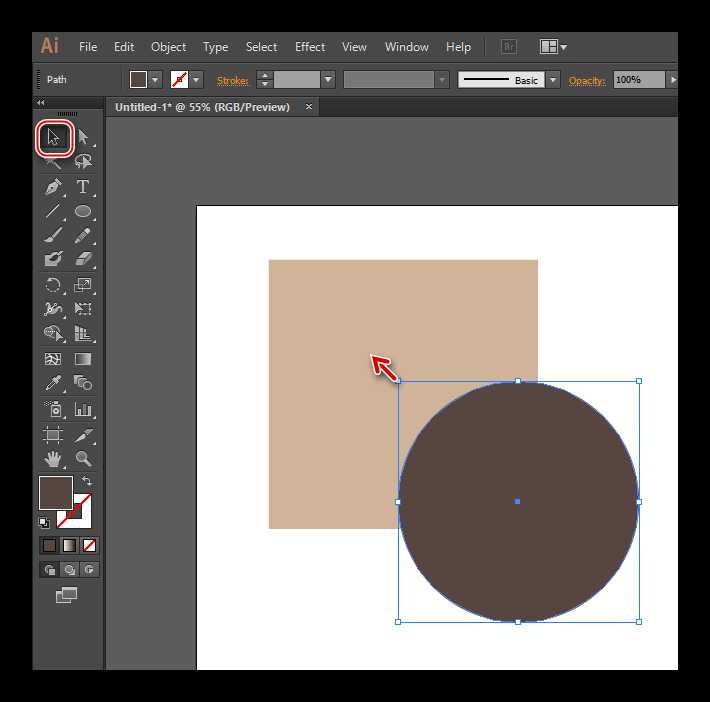Select the Mesh tool
The width and height of the screenshot is (710, 702).
click(53, 360)
